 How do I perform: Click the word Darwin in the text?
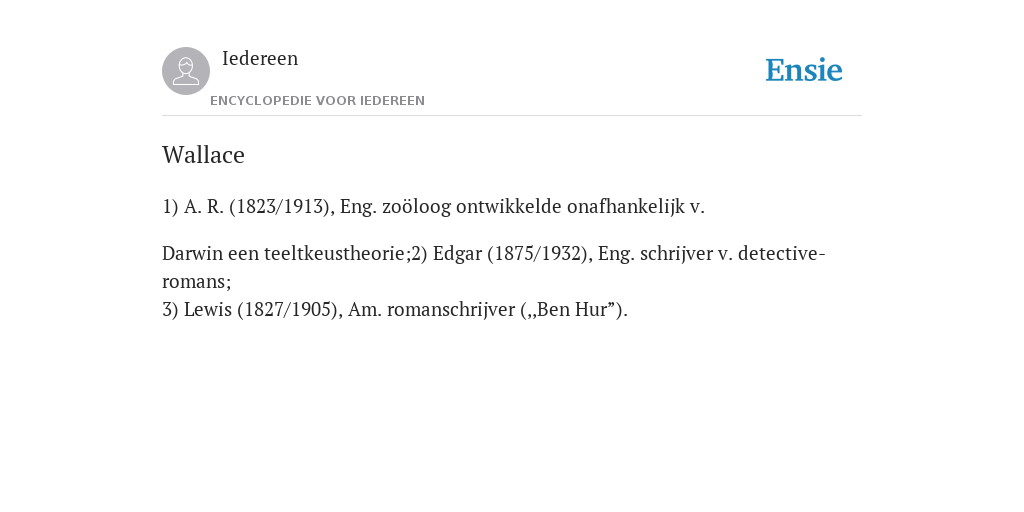[x=193, y=253]
